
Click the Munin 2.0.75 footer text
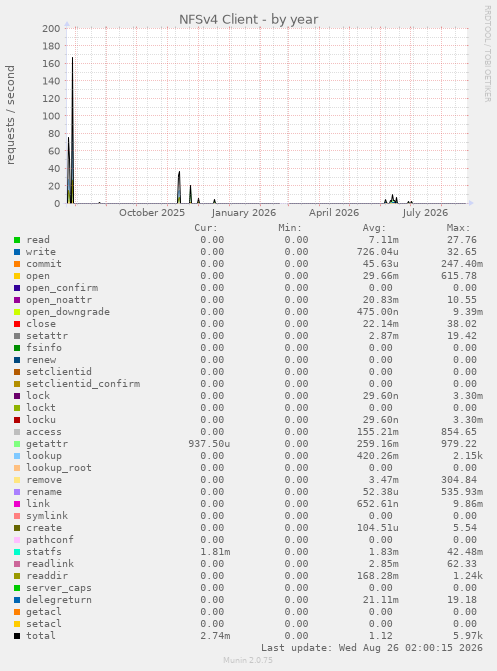click(248, 660)
